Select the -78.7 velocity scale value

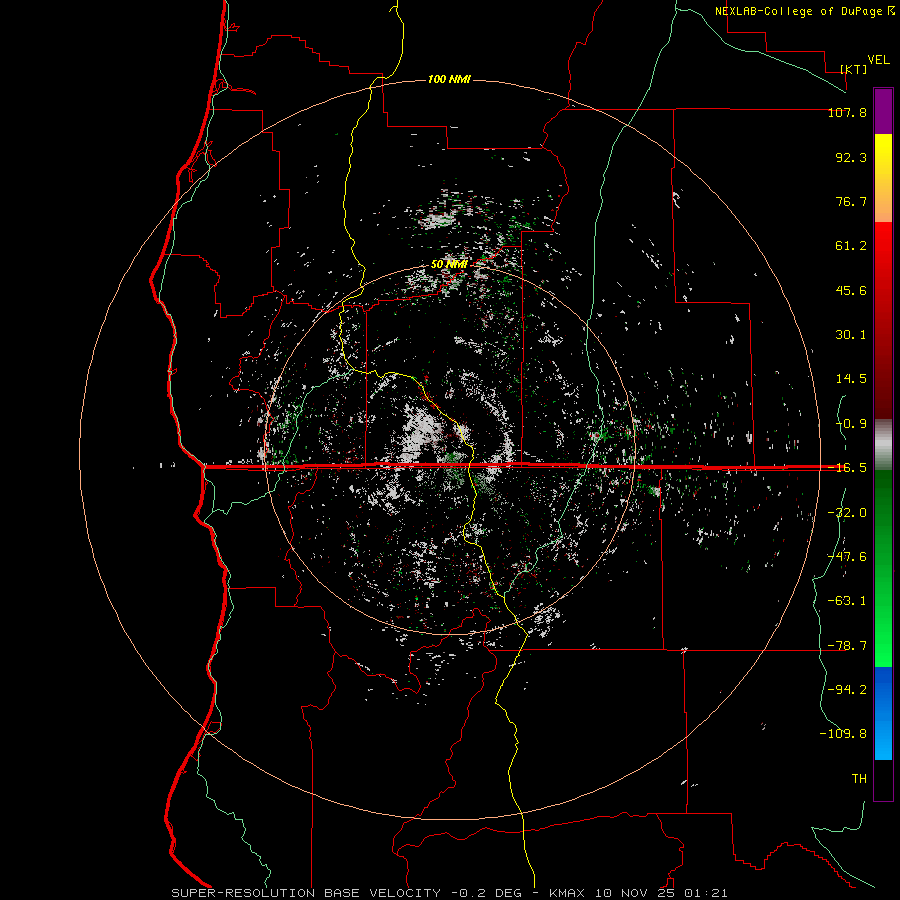pos(847,646)
